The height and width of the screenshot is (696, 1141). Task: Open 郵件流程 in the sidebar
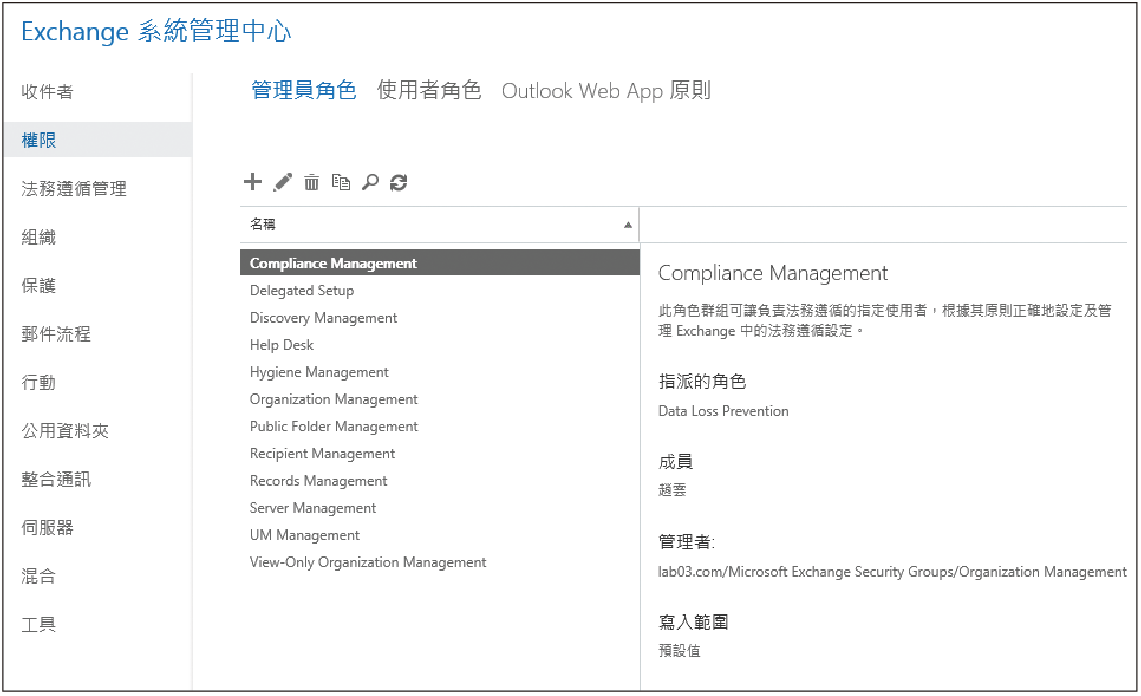56,334
